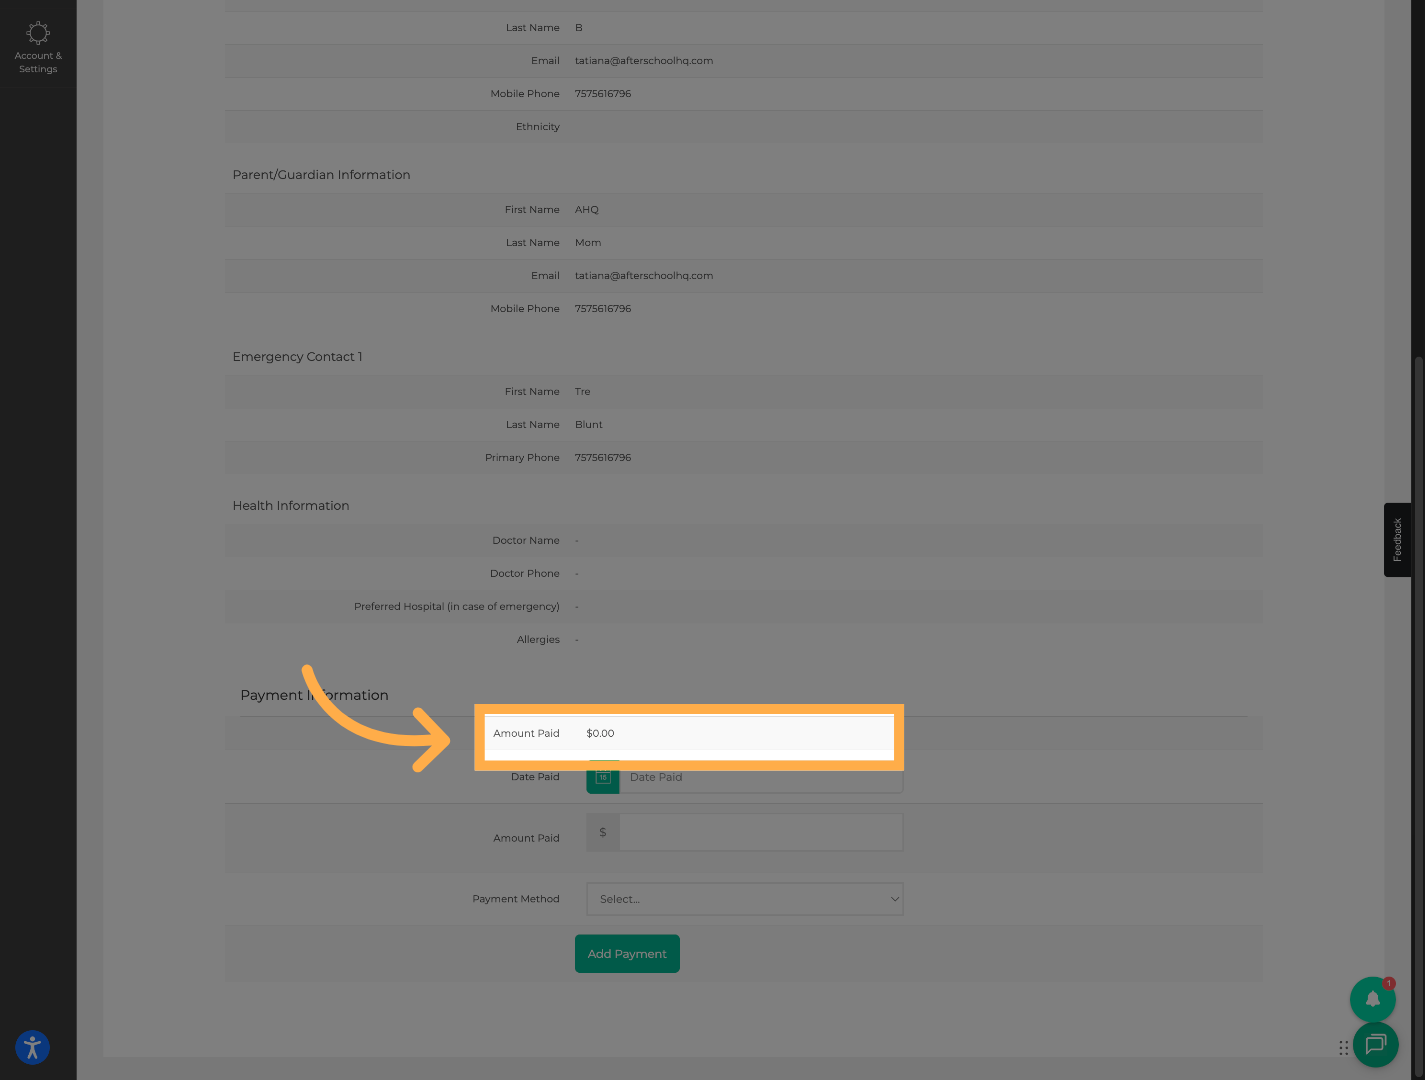Viewport: 1425px width, 1080px height.
Task: Click the calendar icon beside Date Paid
Action: [603, 777]
